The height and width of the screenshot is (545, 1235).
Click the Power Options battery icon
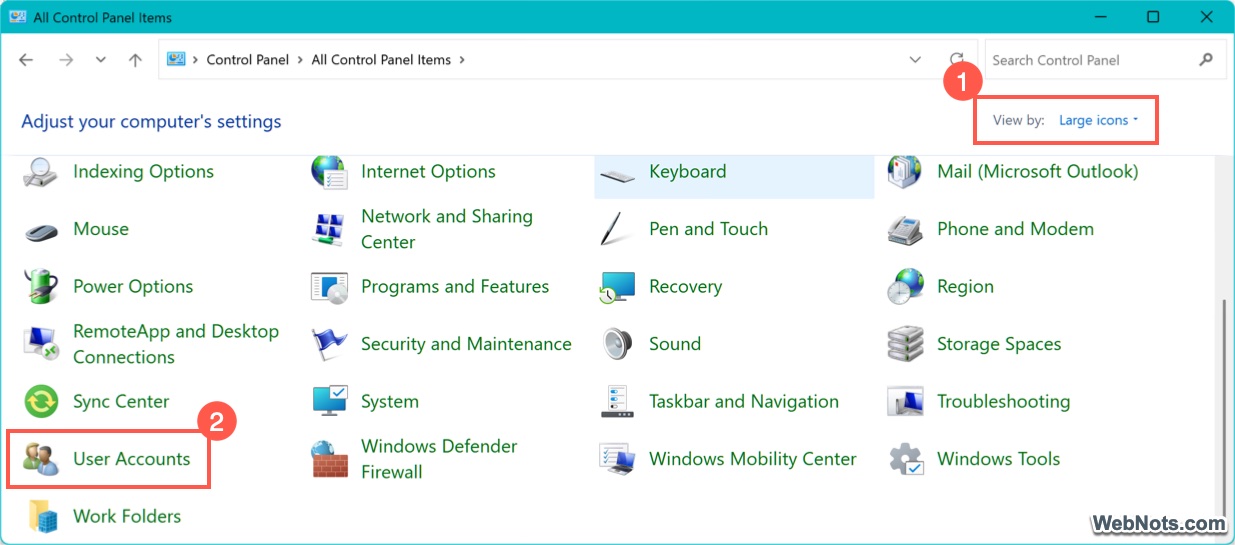(x=41, y=287)
